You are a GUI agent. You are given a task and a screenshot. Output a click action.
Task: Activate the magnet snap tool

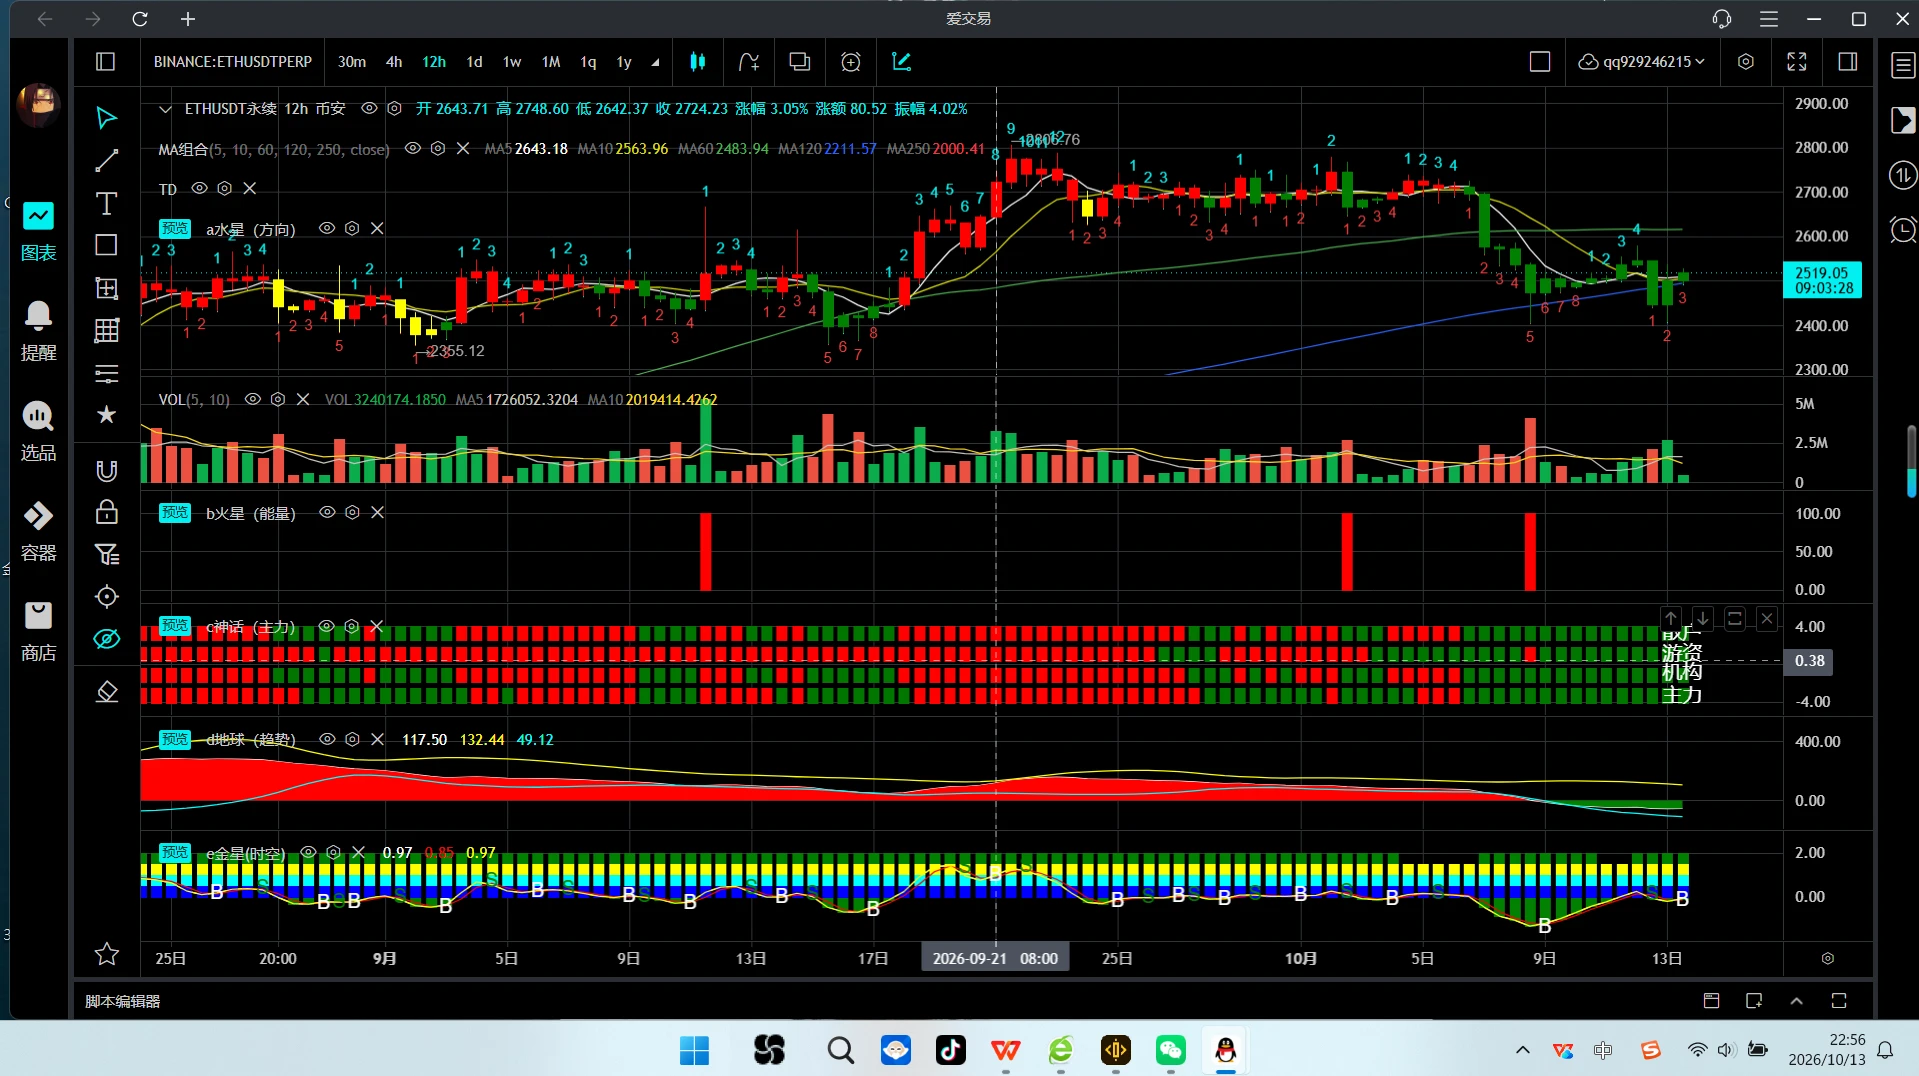pos(106,470)
